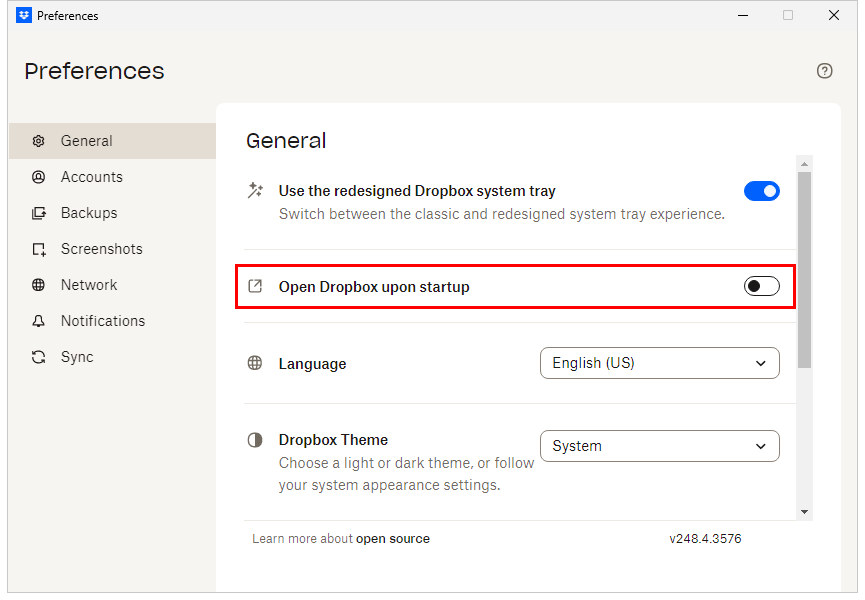This screenshot has width=865, height=600.
Task: Click the chevron arrow on English (US) selector
Action: pos(761,363)
